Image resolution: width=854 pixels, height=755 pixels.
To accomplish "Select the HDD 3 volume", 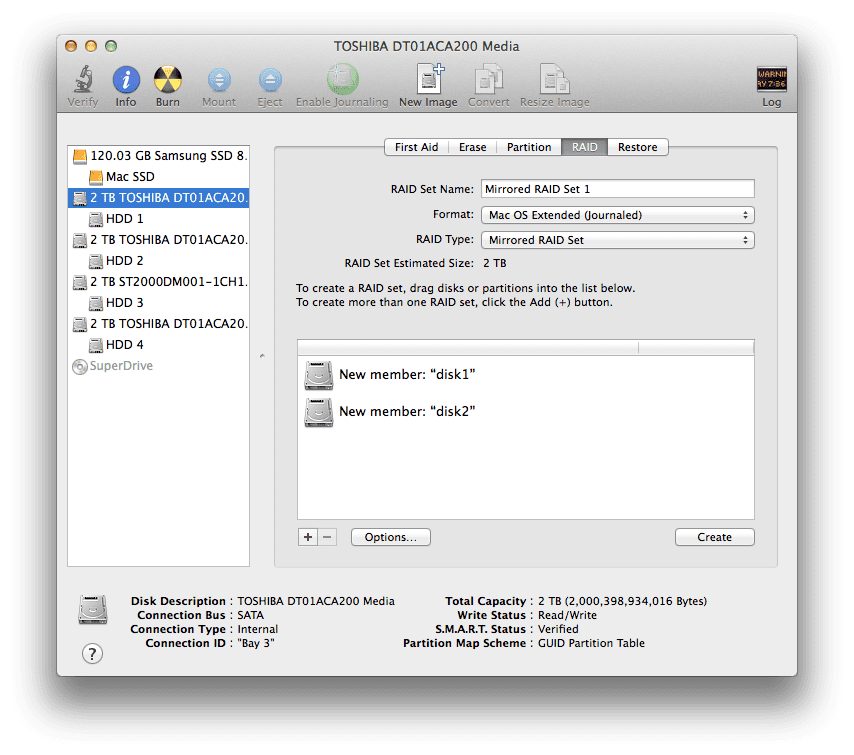I will tap(158, 303).
